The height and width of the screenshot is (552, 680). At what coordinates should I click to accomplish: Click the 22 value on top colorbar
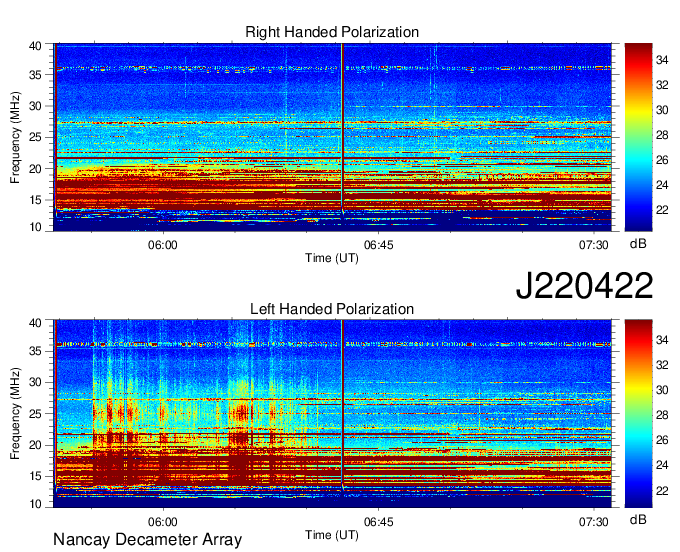(x=662, y=210)
